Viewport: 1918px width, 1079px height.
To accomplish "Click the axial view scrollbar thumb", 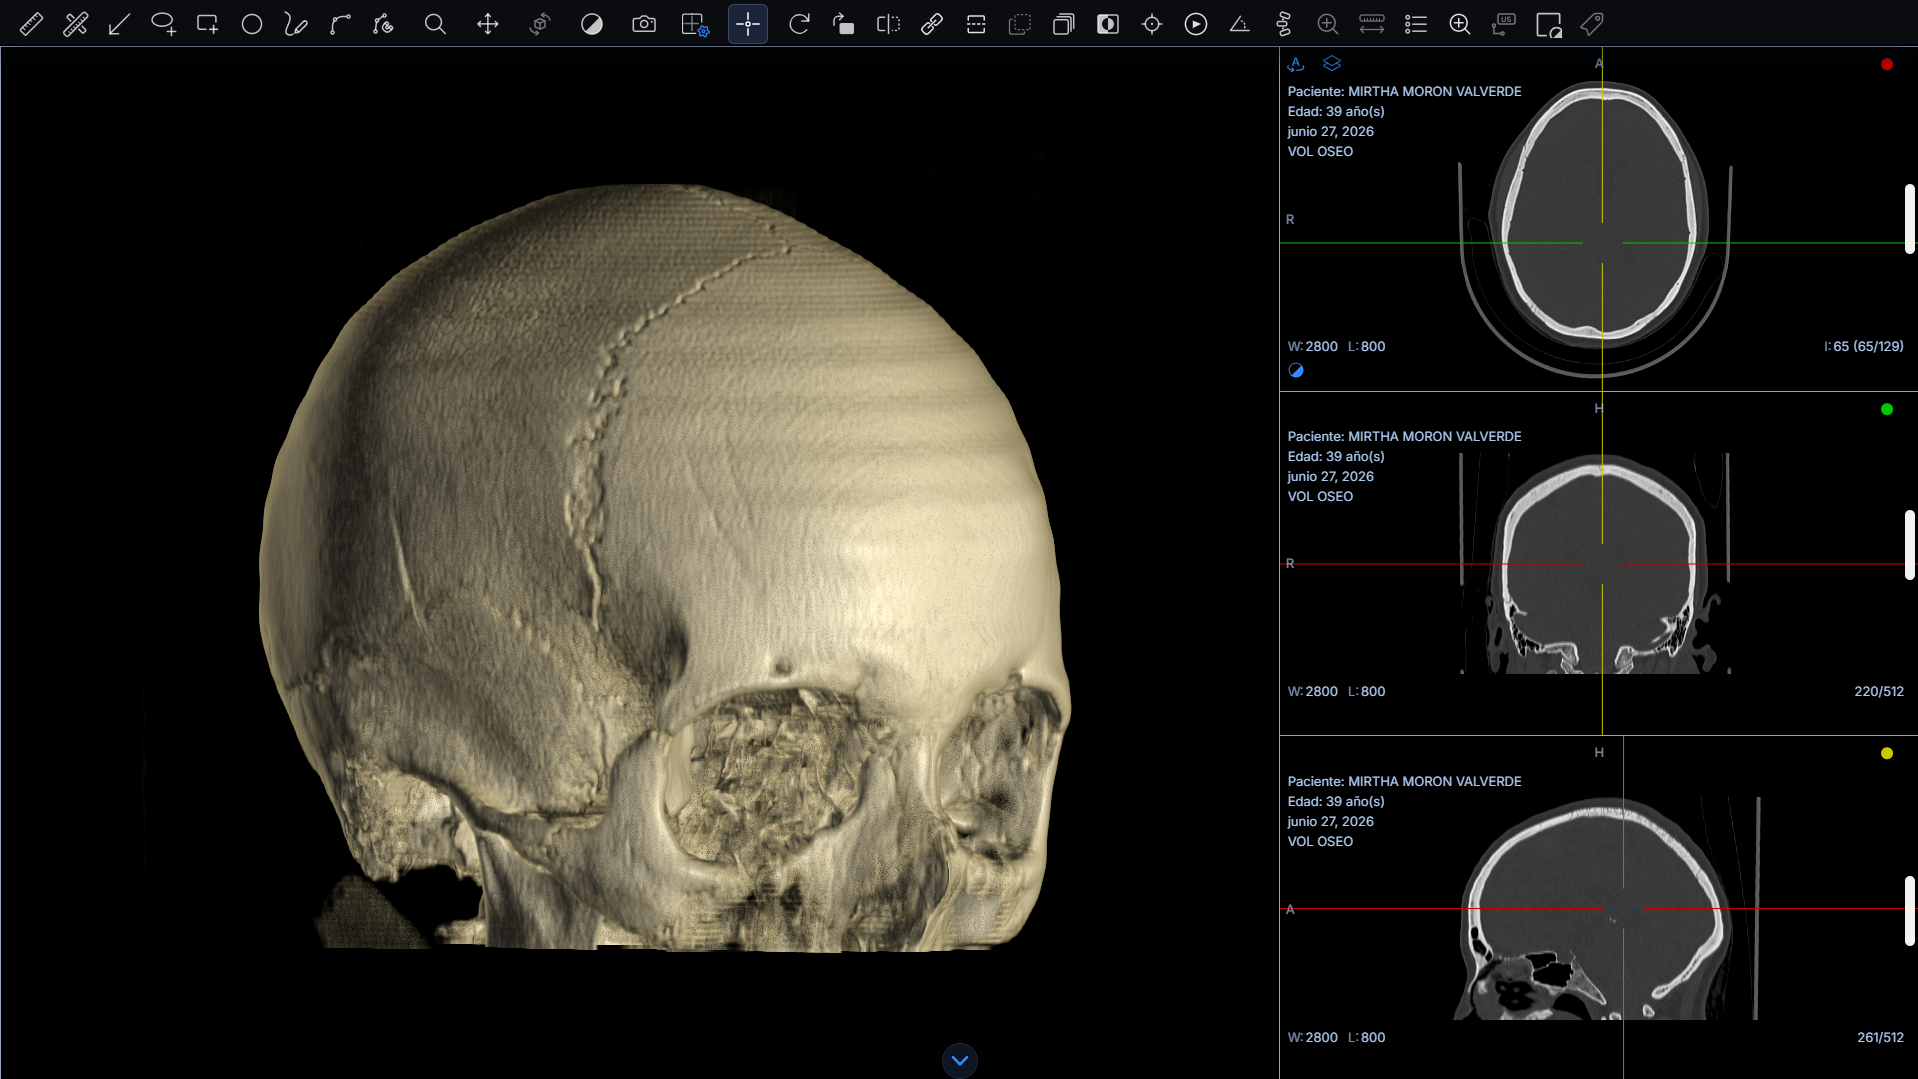I will coord(1909,218).
